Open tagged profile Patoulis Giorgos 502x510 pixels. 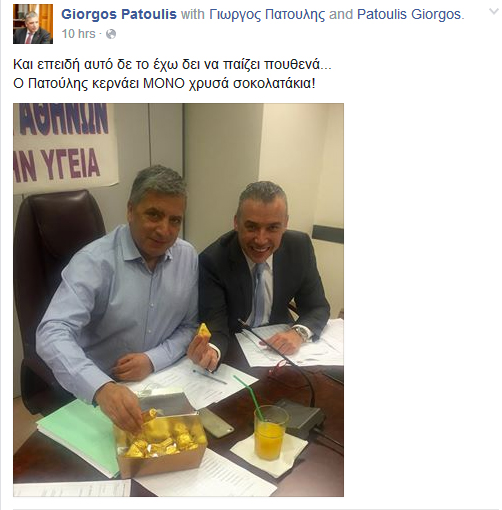409,14
